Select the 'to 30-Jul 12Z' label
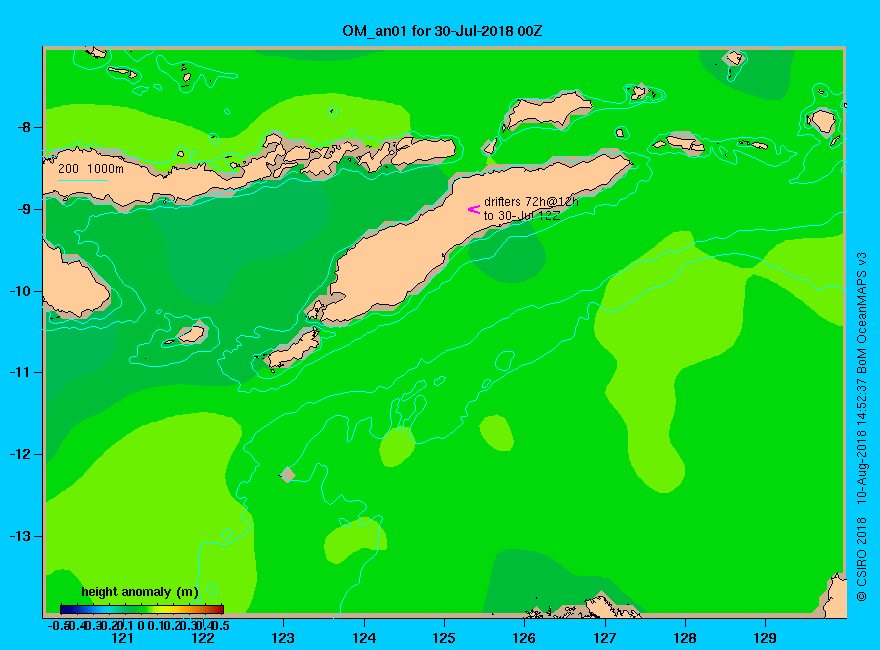This screenshot has height=650, width=880. tap(521, 216)
